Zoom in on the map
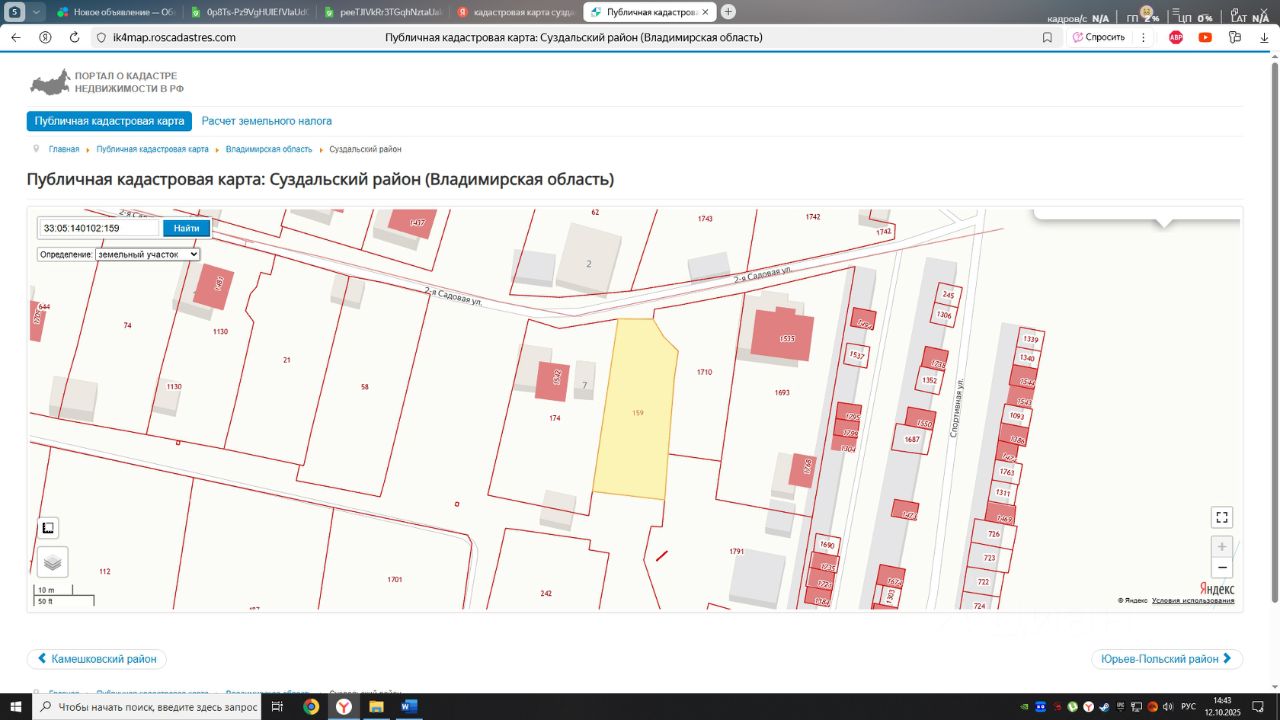The height and width of the screenshot is (720, 1280). (1221, 547)
